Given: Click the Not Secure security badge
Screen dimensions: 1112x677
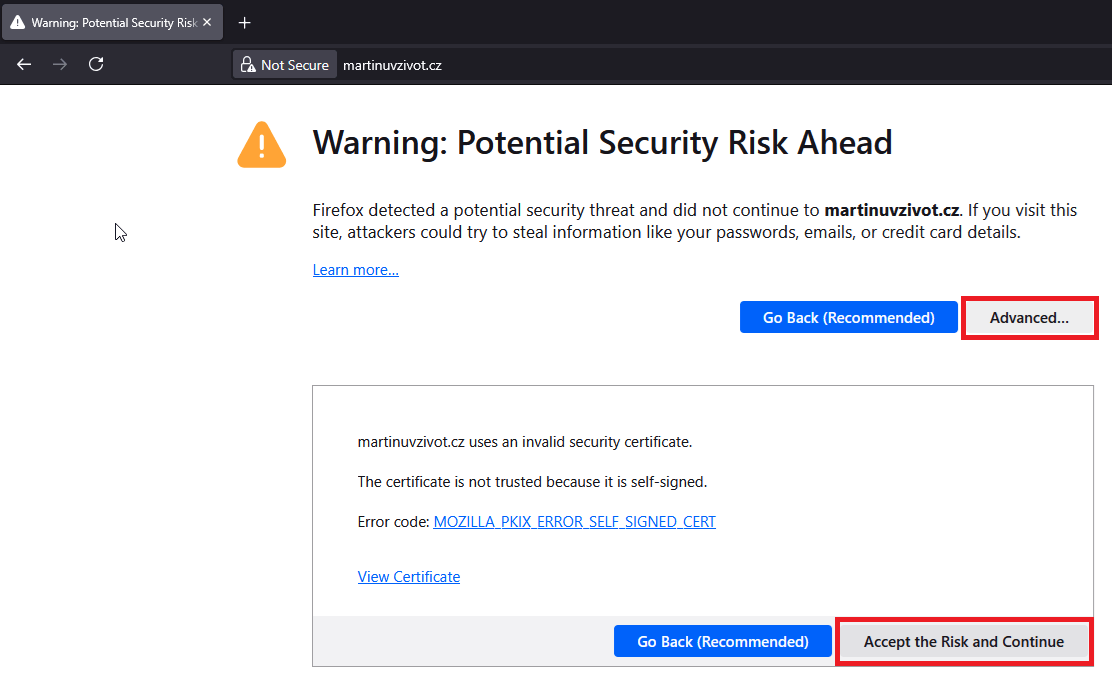Looking at the screenshot, I should pos(284,64).
